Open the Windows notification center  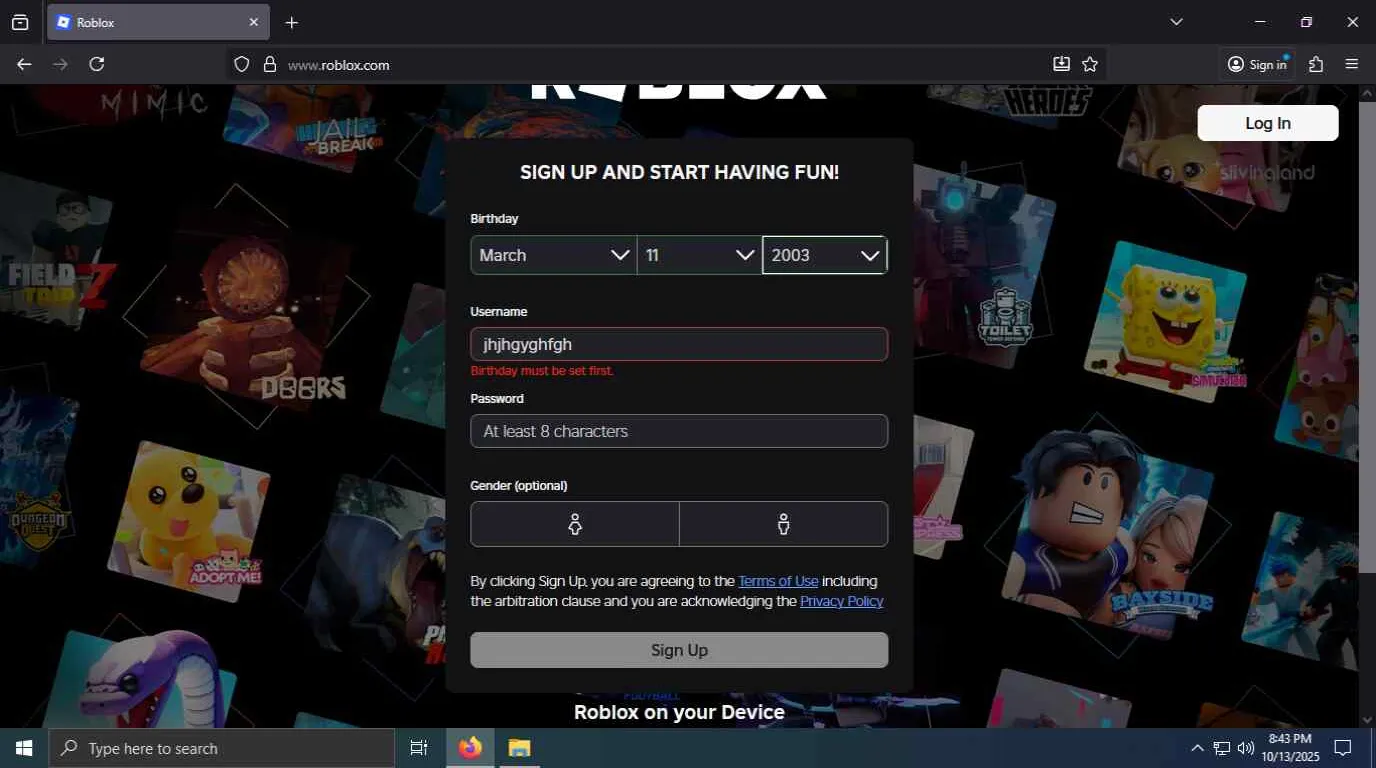coord(1343,748)
